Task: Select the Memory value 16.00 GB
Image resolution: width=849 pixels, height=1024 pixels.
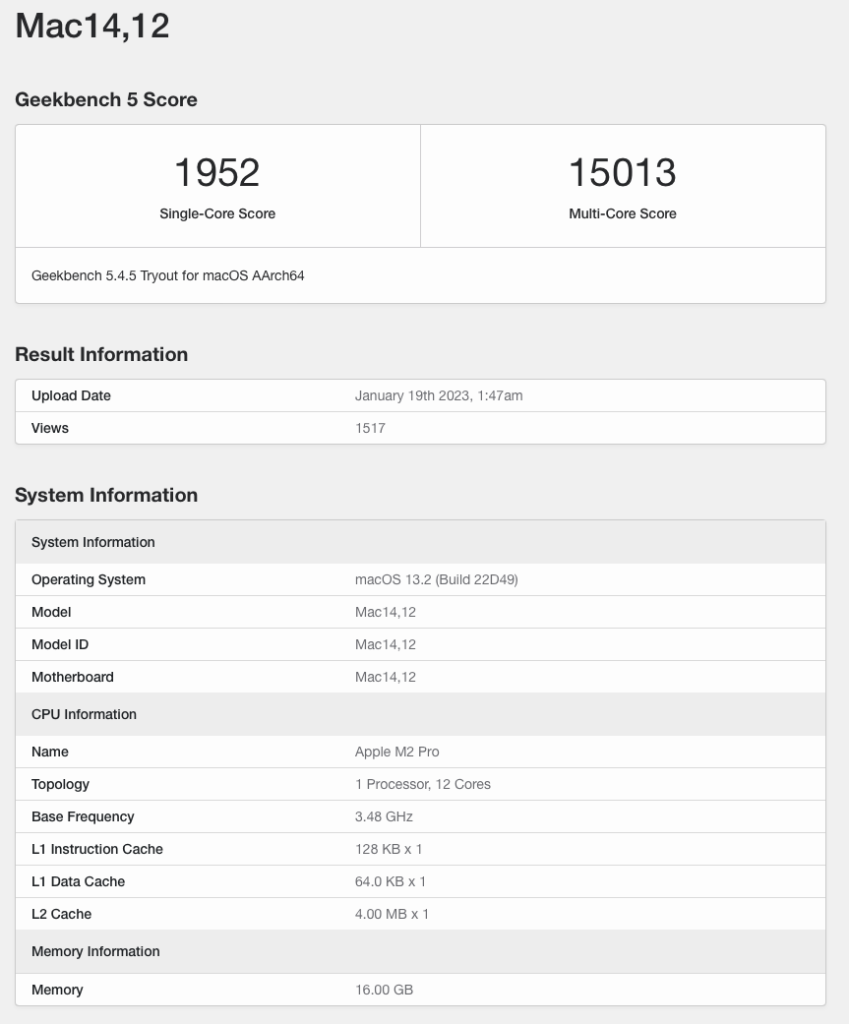Action: tap(382, 989)
